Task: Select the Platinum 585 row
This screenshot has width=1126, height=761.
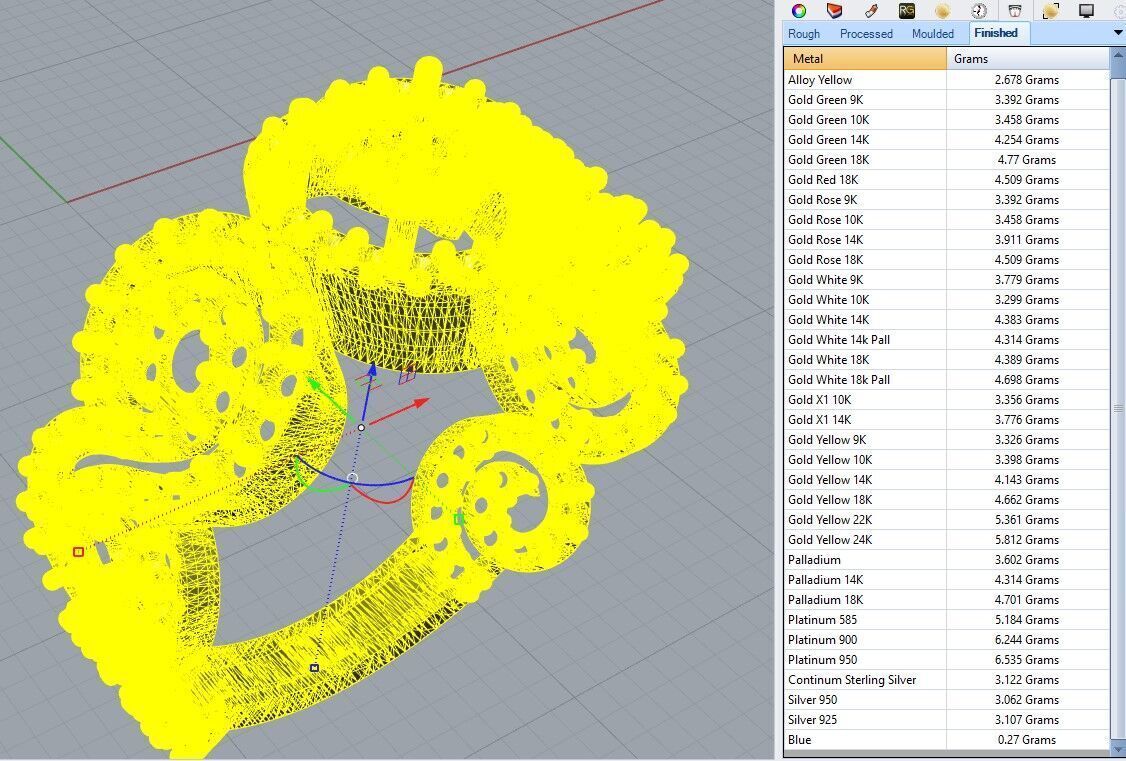Action: (946, 620)
